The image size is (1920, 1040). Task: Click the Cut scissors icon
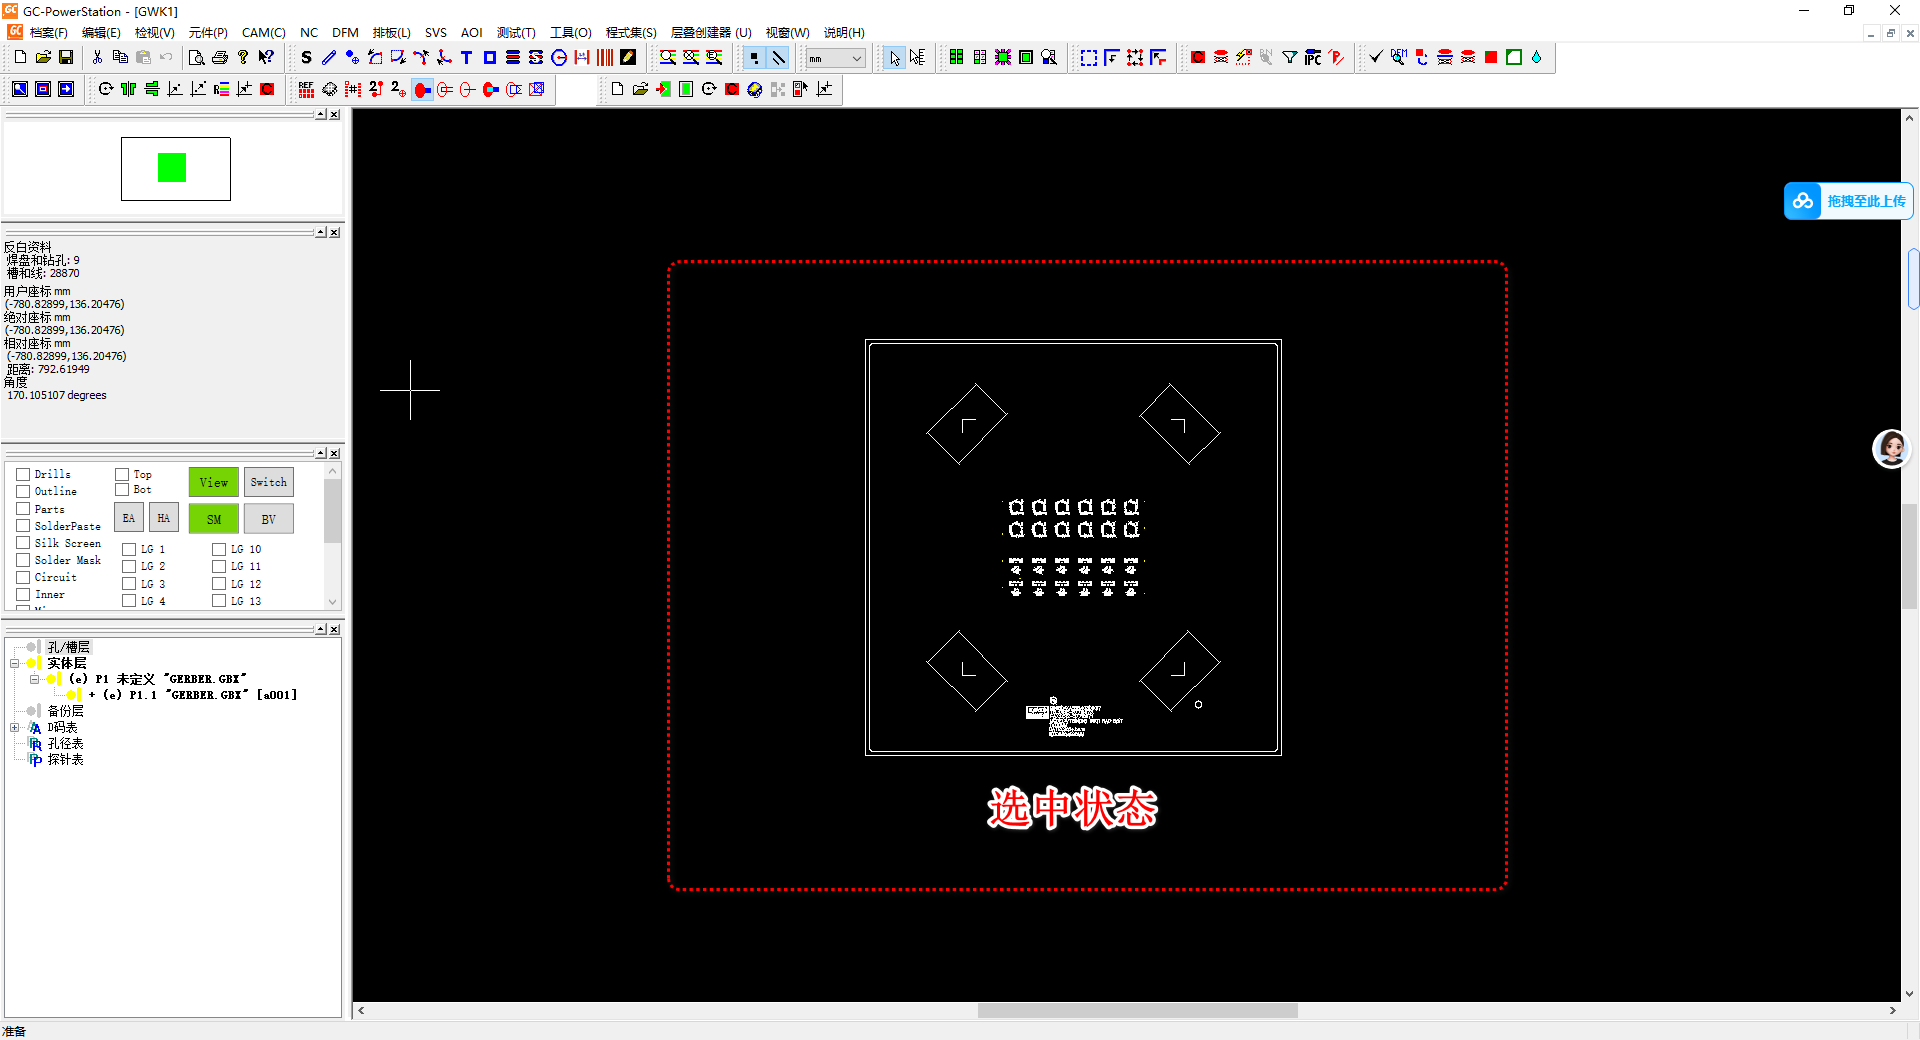97,58
